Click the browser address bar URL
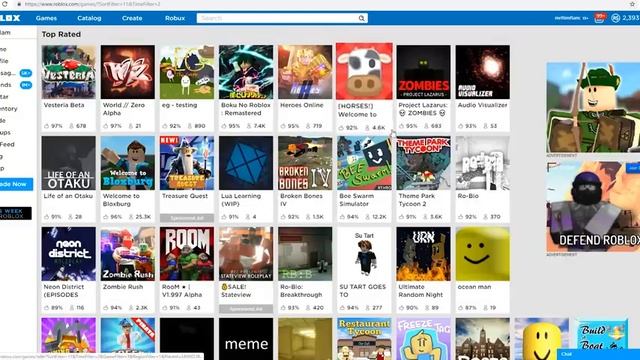This screenshot has width=640, height=360. (x=93, y=4)
